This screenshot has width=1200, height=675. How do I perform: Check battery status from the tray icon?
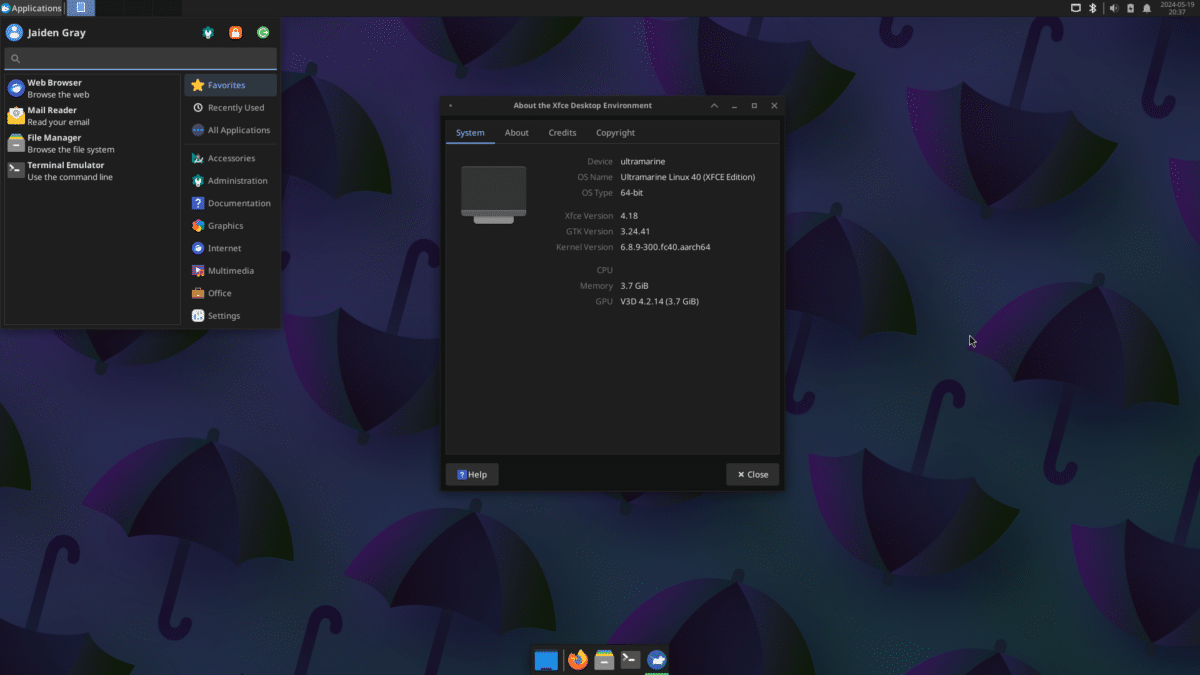click(1129, 8)
